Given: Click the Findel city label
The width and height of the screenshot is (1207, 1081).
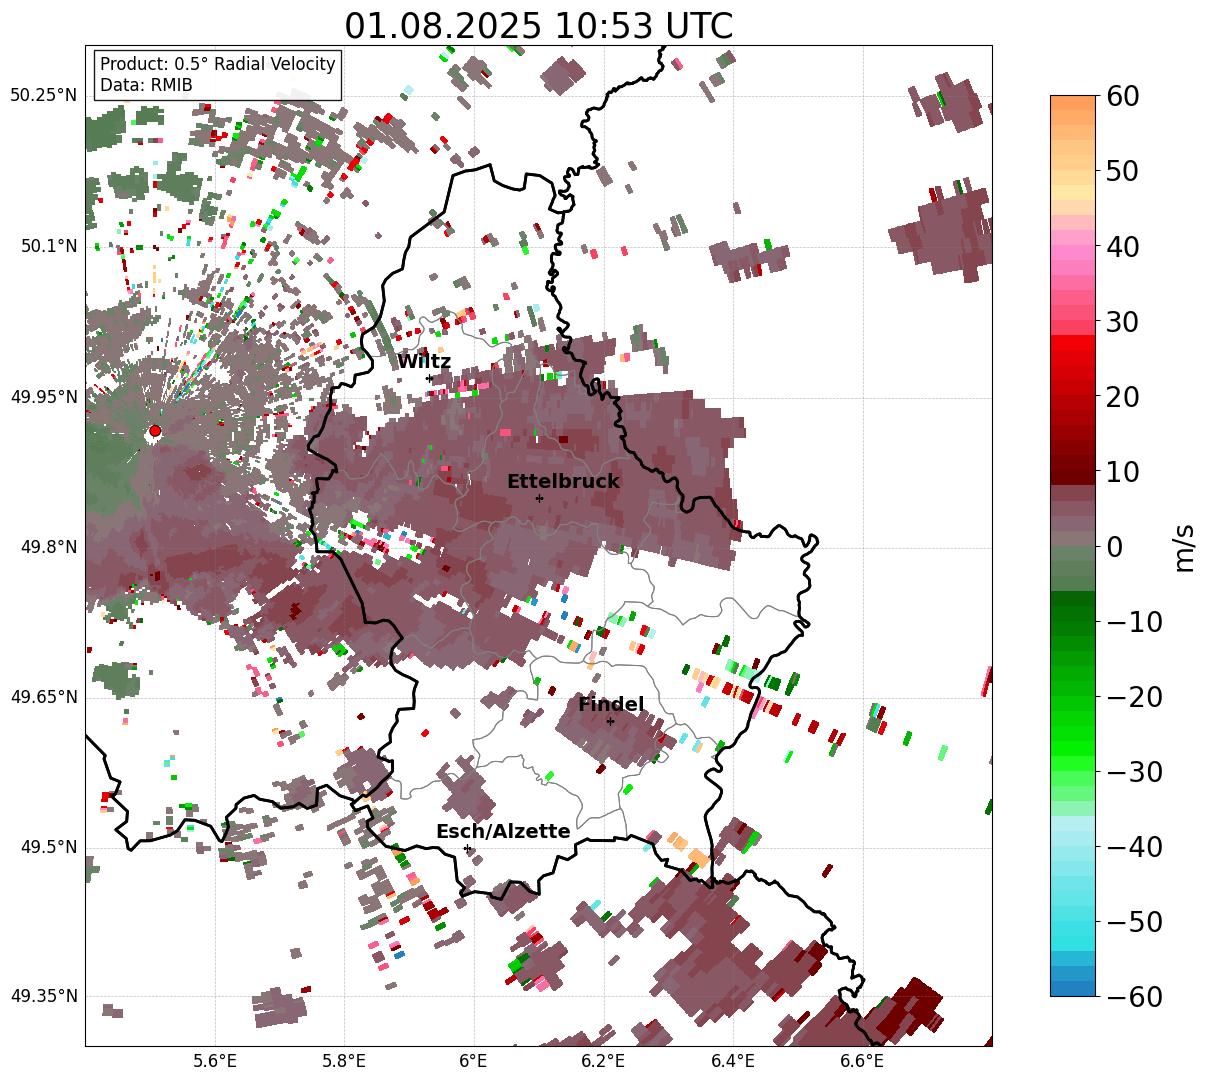Looking at the screenshot, I should 611,705.
